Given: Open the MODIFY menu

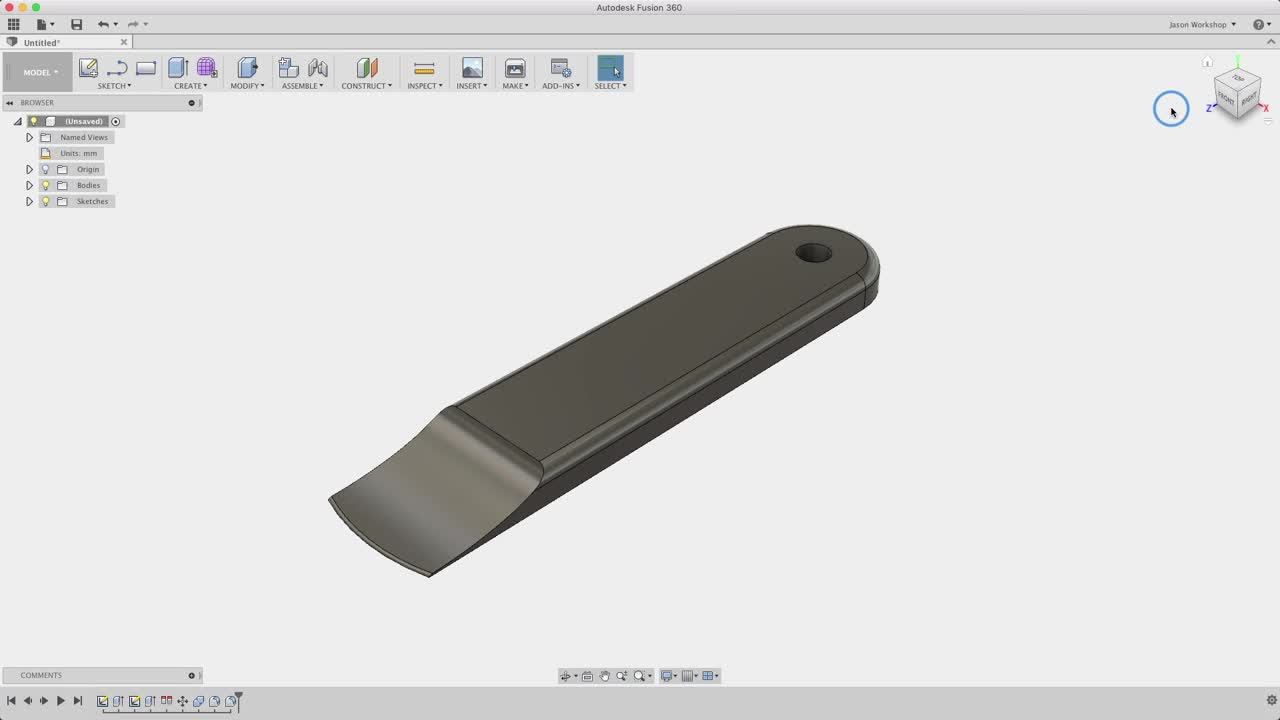Looking at the screenshot, I should [247, 86].
